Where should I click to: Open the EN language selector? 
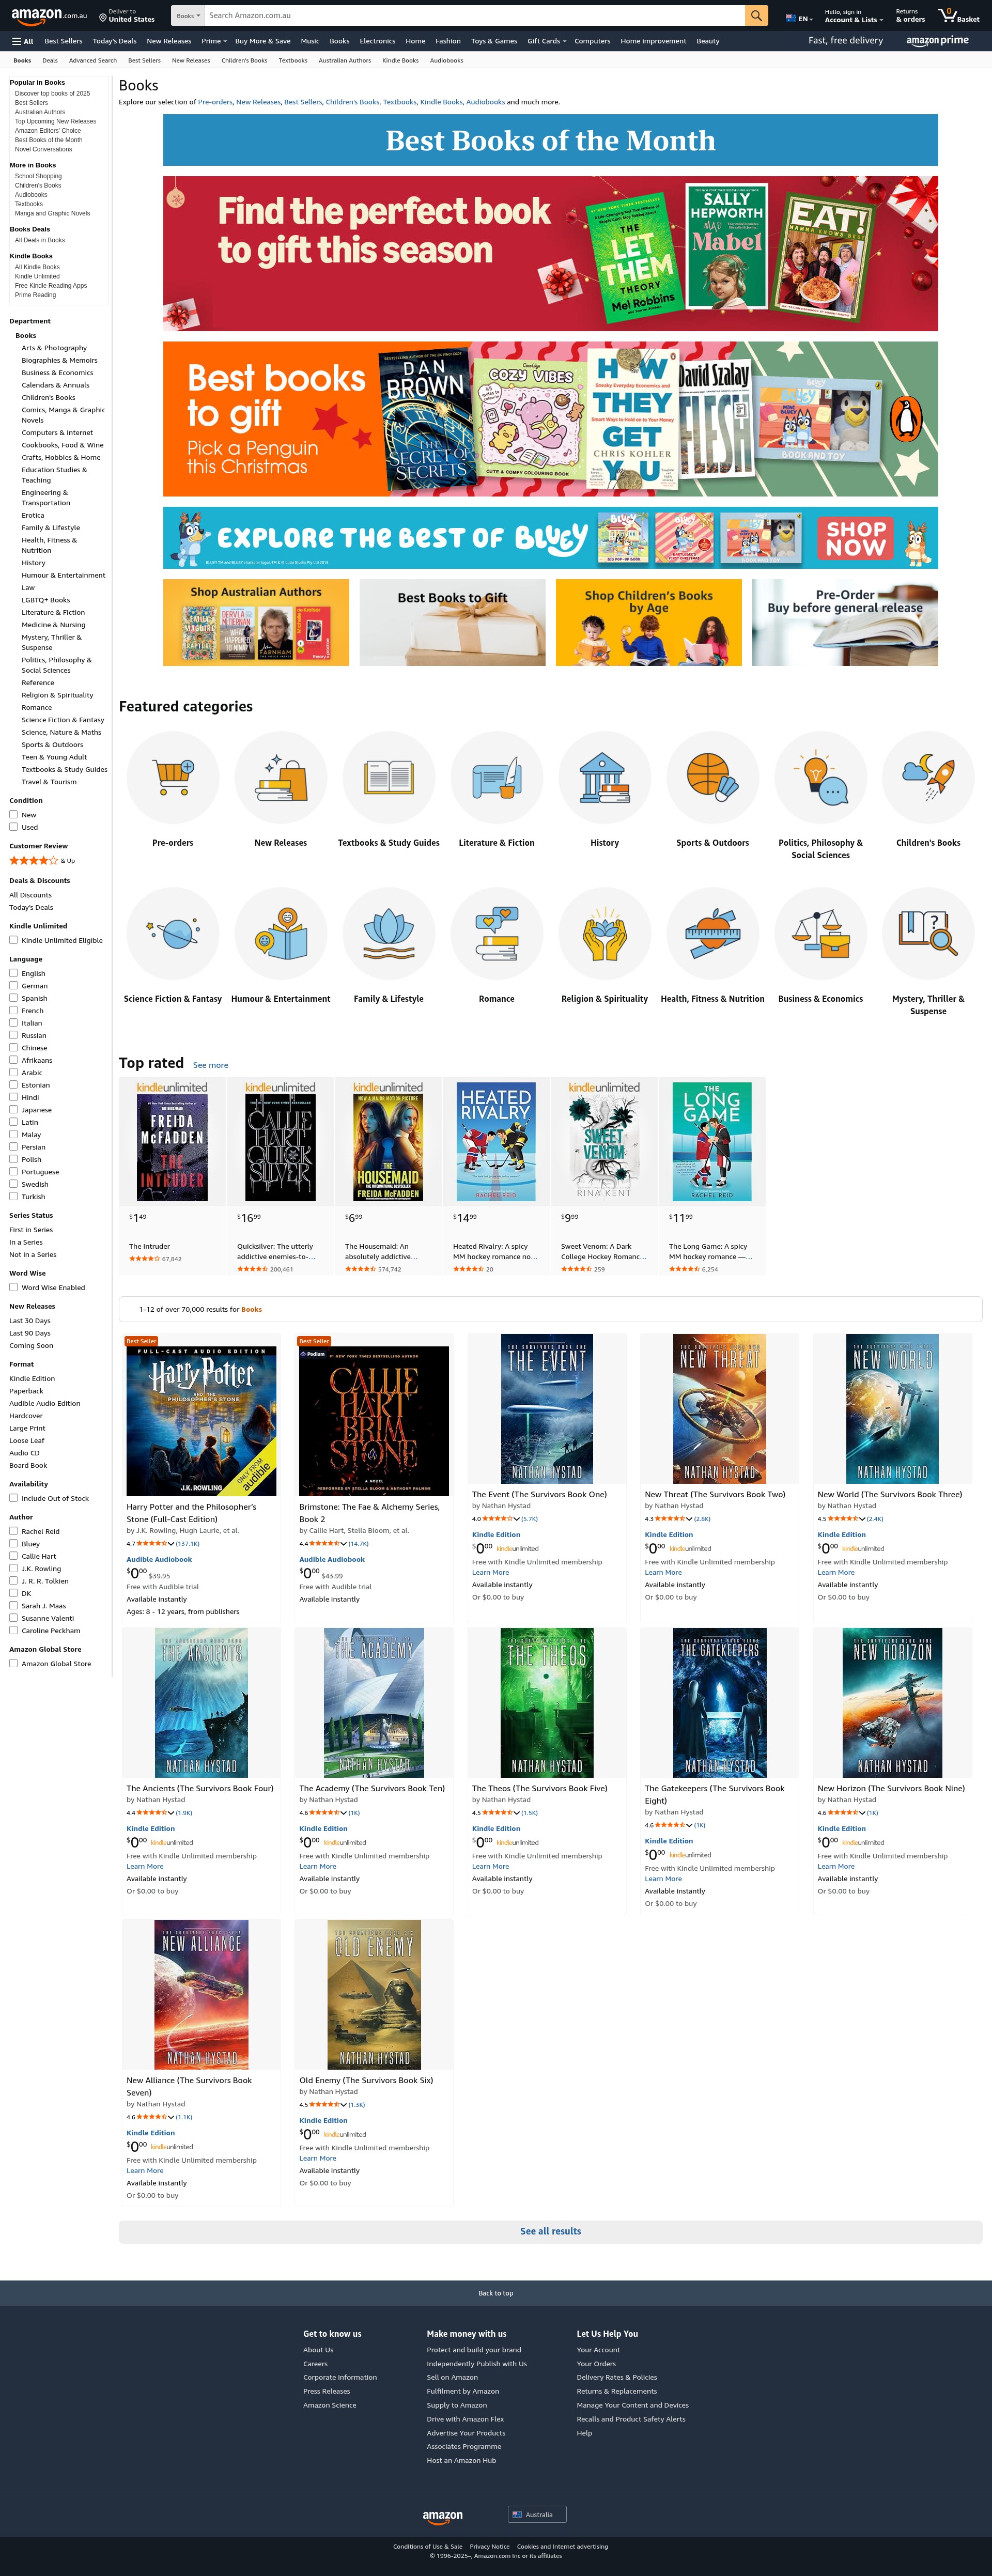pos(798,18)
